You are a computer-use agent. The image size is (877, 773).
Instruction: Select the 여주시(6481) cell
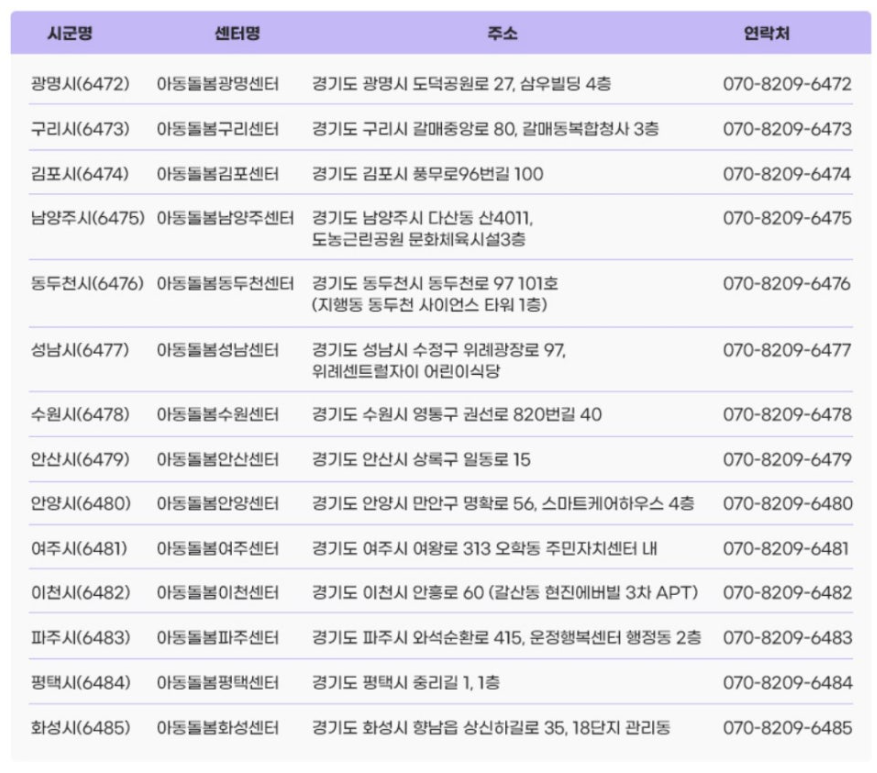(x=79, y=549)
